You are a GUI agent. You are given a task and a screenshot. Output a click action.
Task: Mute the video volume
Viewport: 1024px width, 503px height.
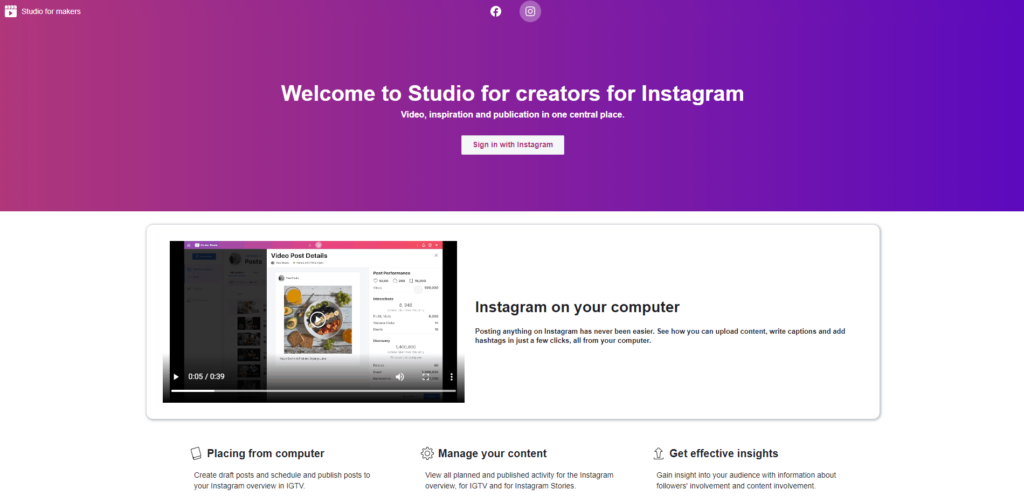(x=400, y=377)
